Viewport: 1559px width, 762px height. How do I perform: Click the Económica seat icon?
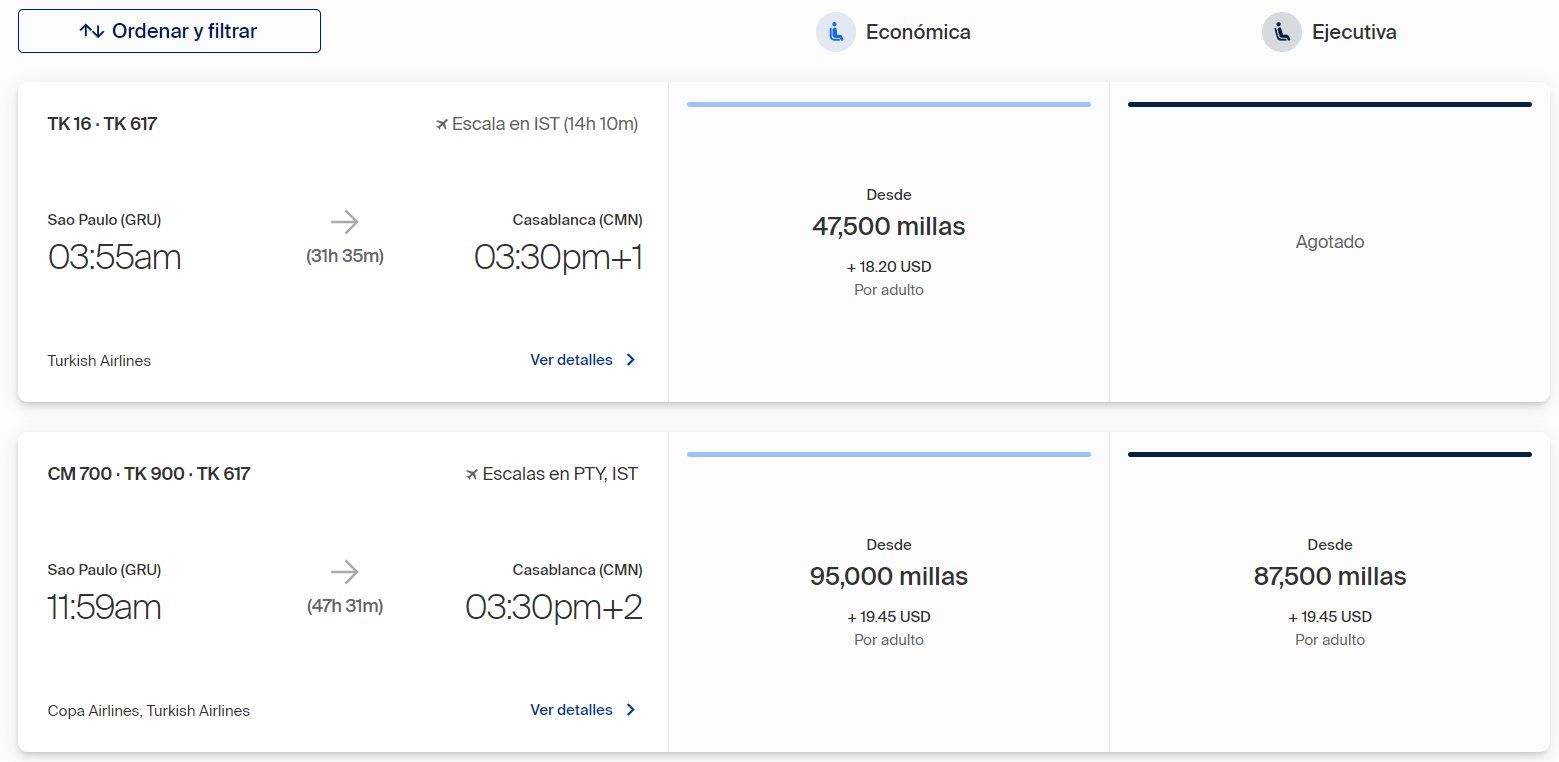point(835,32)
